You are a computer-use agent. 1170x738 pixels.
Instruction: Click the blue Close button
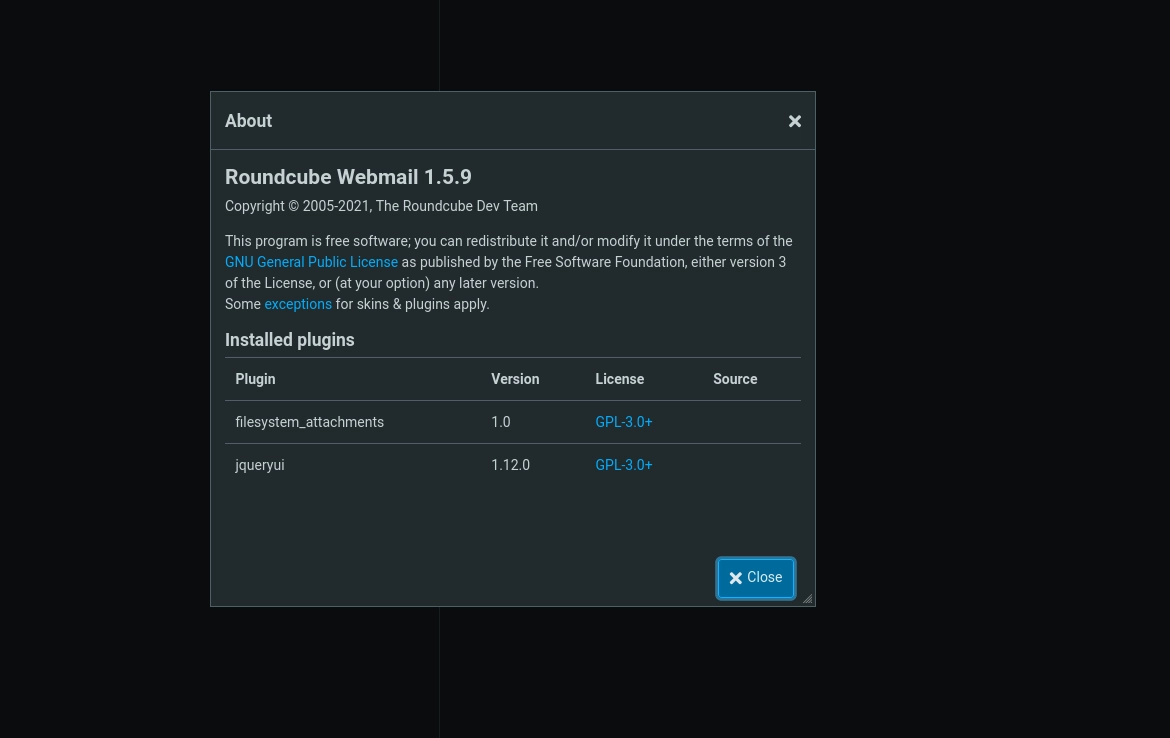755,578
